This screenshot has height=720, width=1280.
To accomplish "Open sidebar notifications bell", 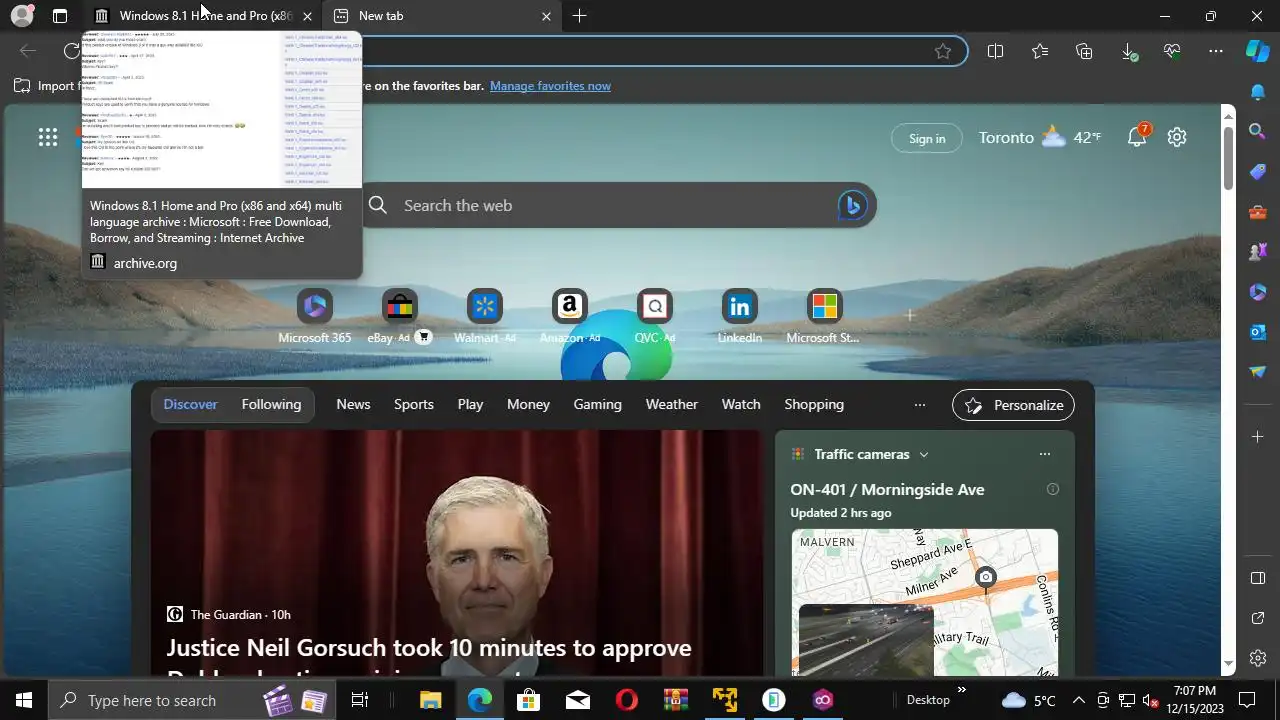I will [1258, 91].
